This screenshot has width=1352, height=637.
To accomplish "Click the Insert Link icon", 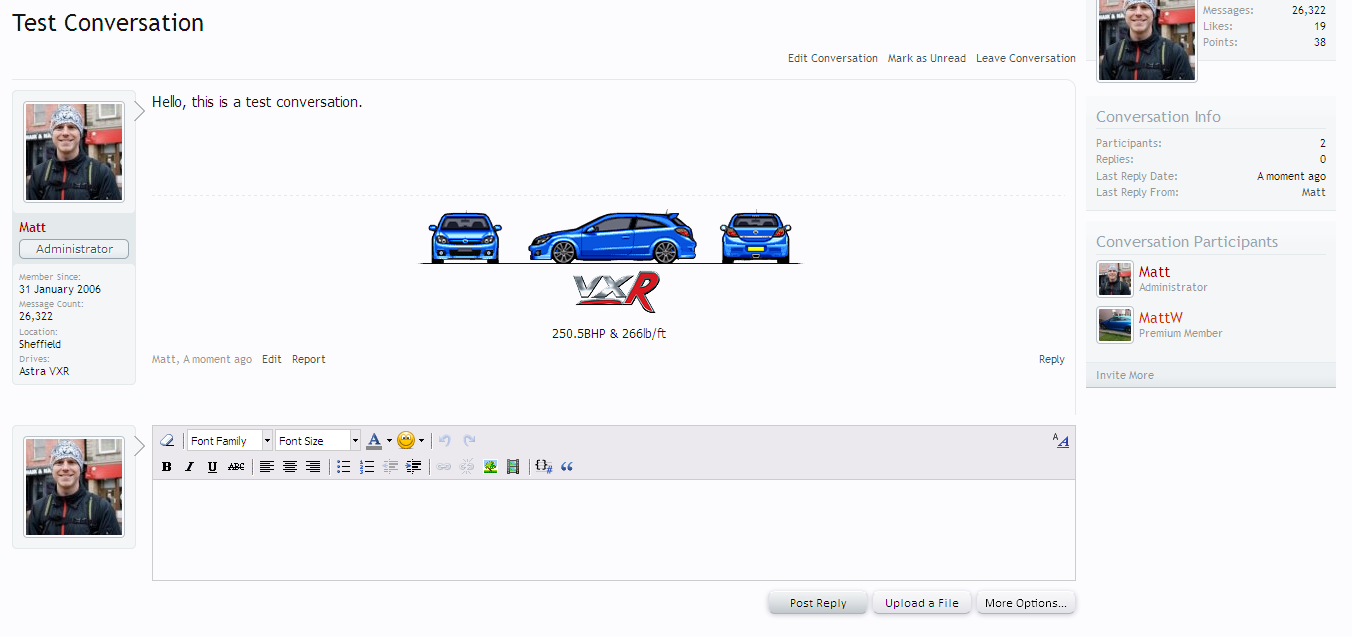I will (444, 466).
